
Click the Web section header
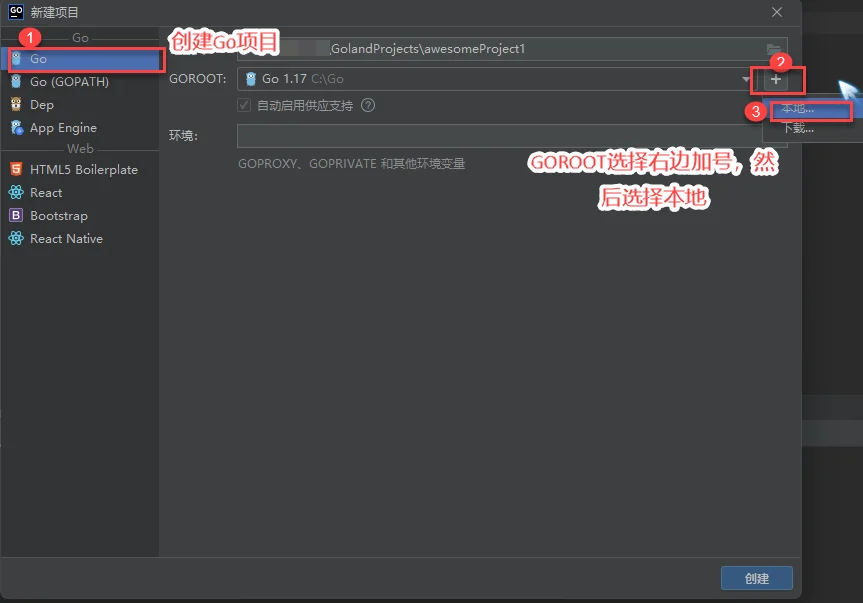[80, 149]
